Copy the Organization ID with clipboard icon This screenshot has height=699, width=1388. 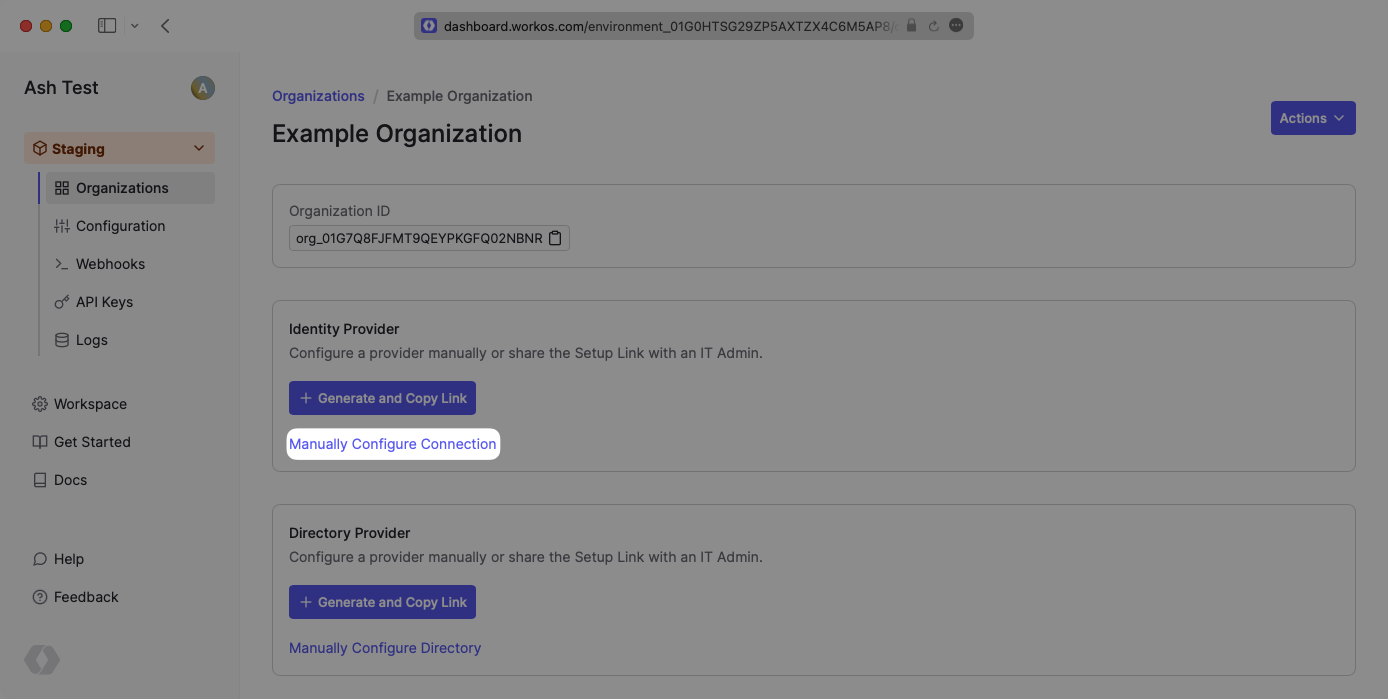tap(555, 238)
